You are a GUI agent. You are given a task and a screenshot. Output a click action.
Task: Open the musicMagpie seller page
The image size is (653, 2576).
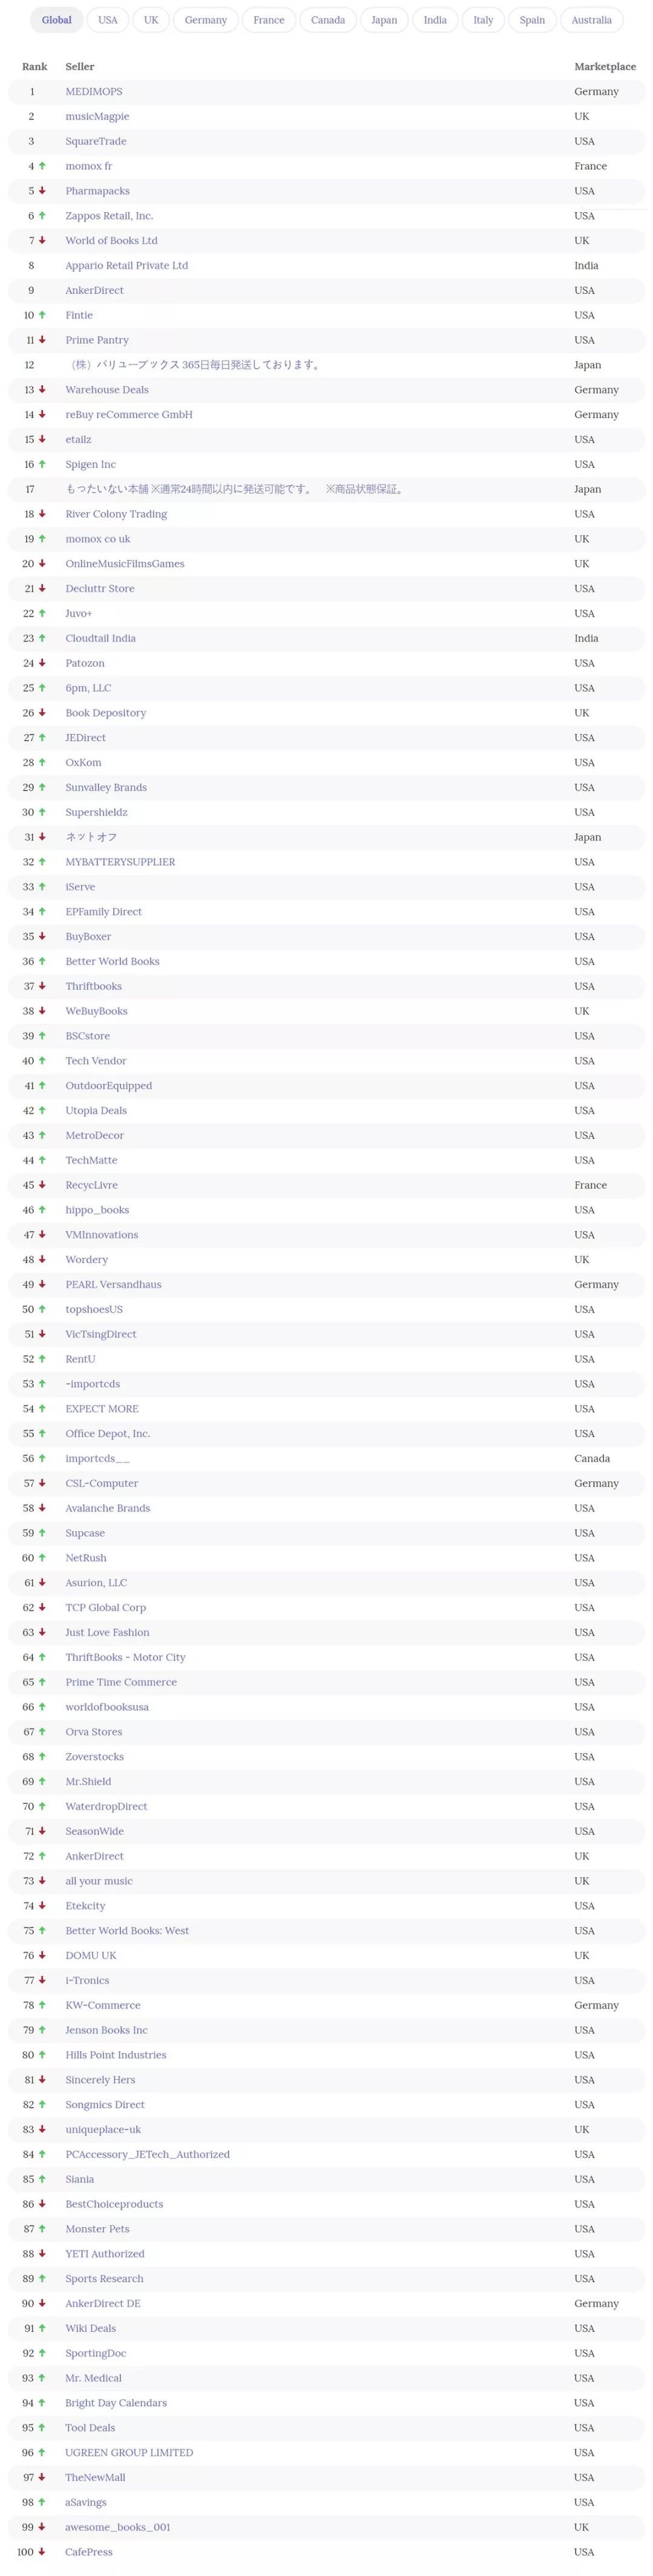coord(97,117)
